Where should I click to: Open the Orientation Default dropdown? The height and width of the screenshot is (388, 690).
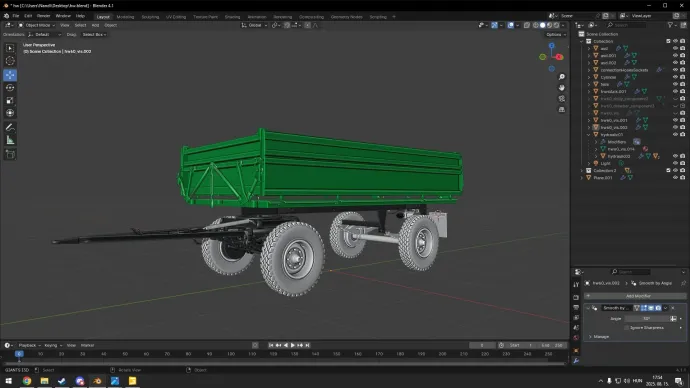coord(44,34)
